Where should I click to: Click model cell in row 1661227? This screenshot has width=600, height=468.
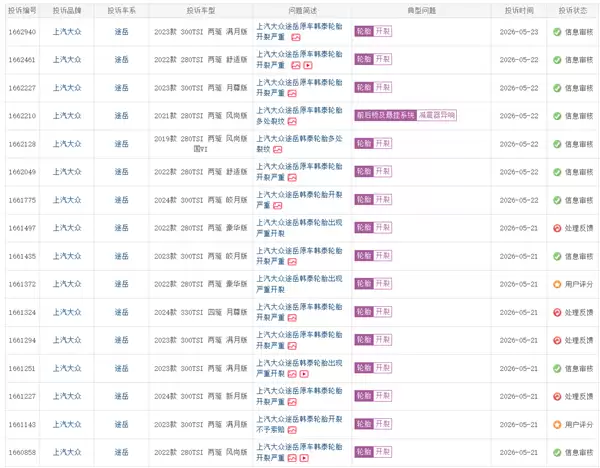pos(201,396)
